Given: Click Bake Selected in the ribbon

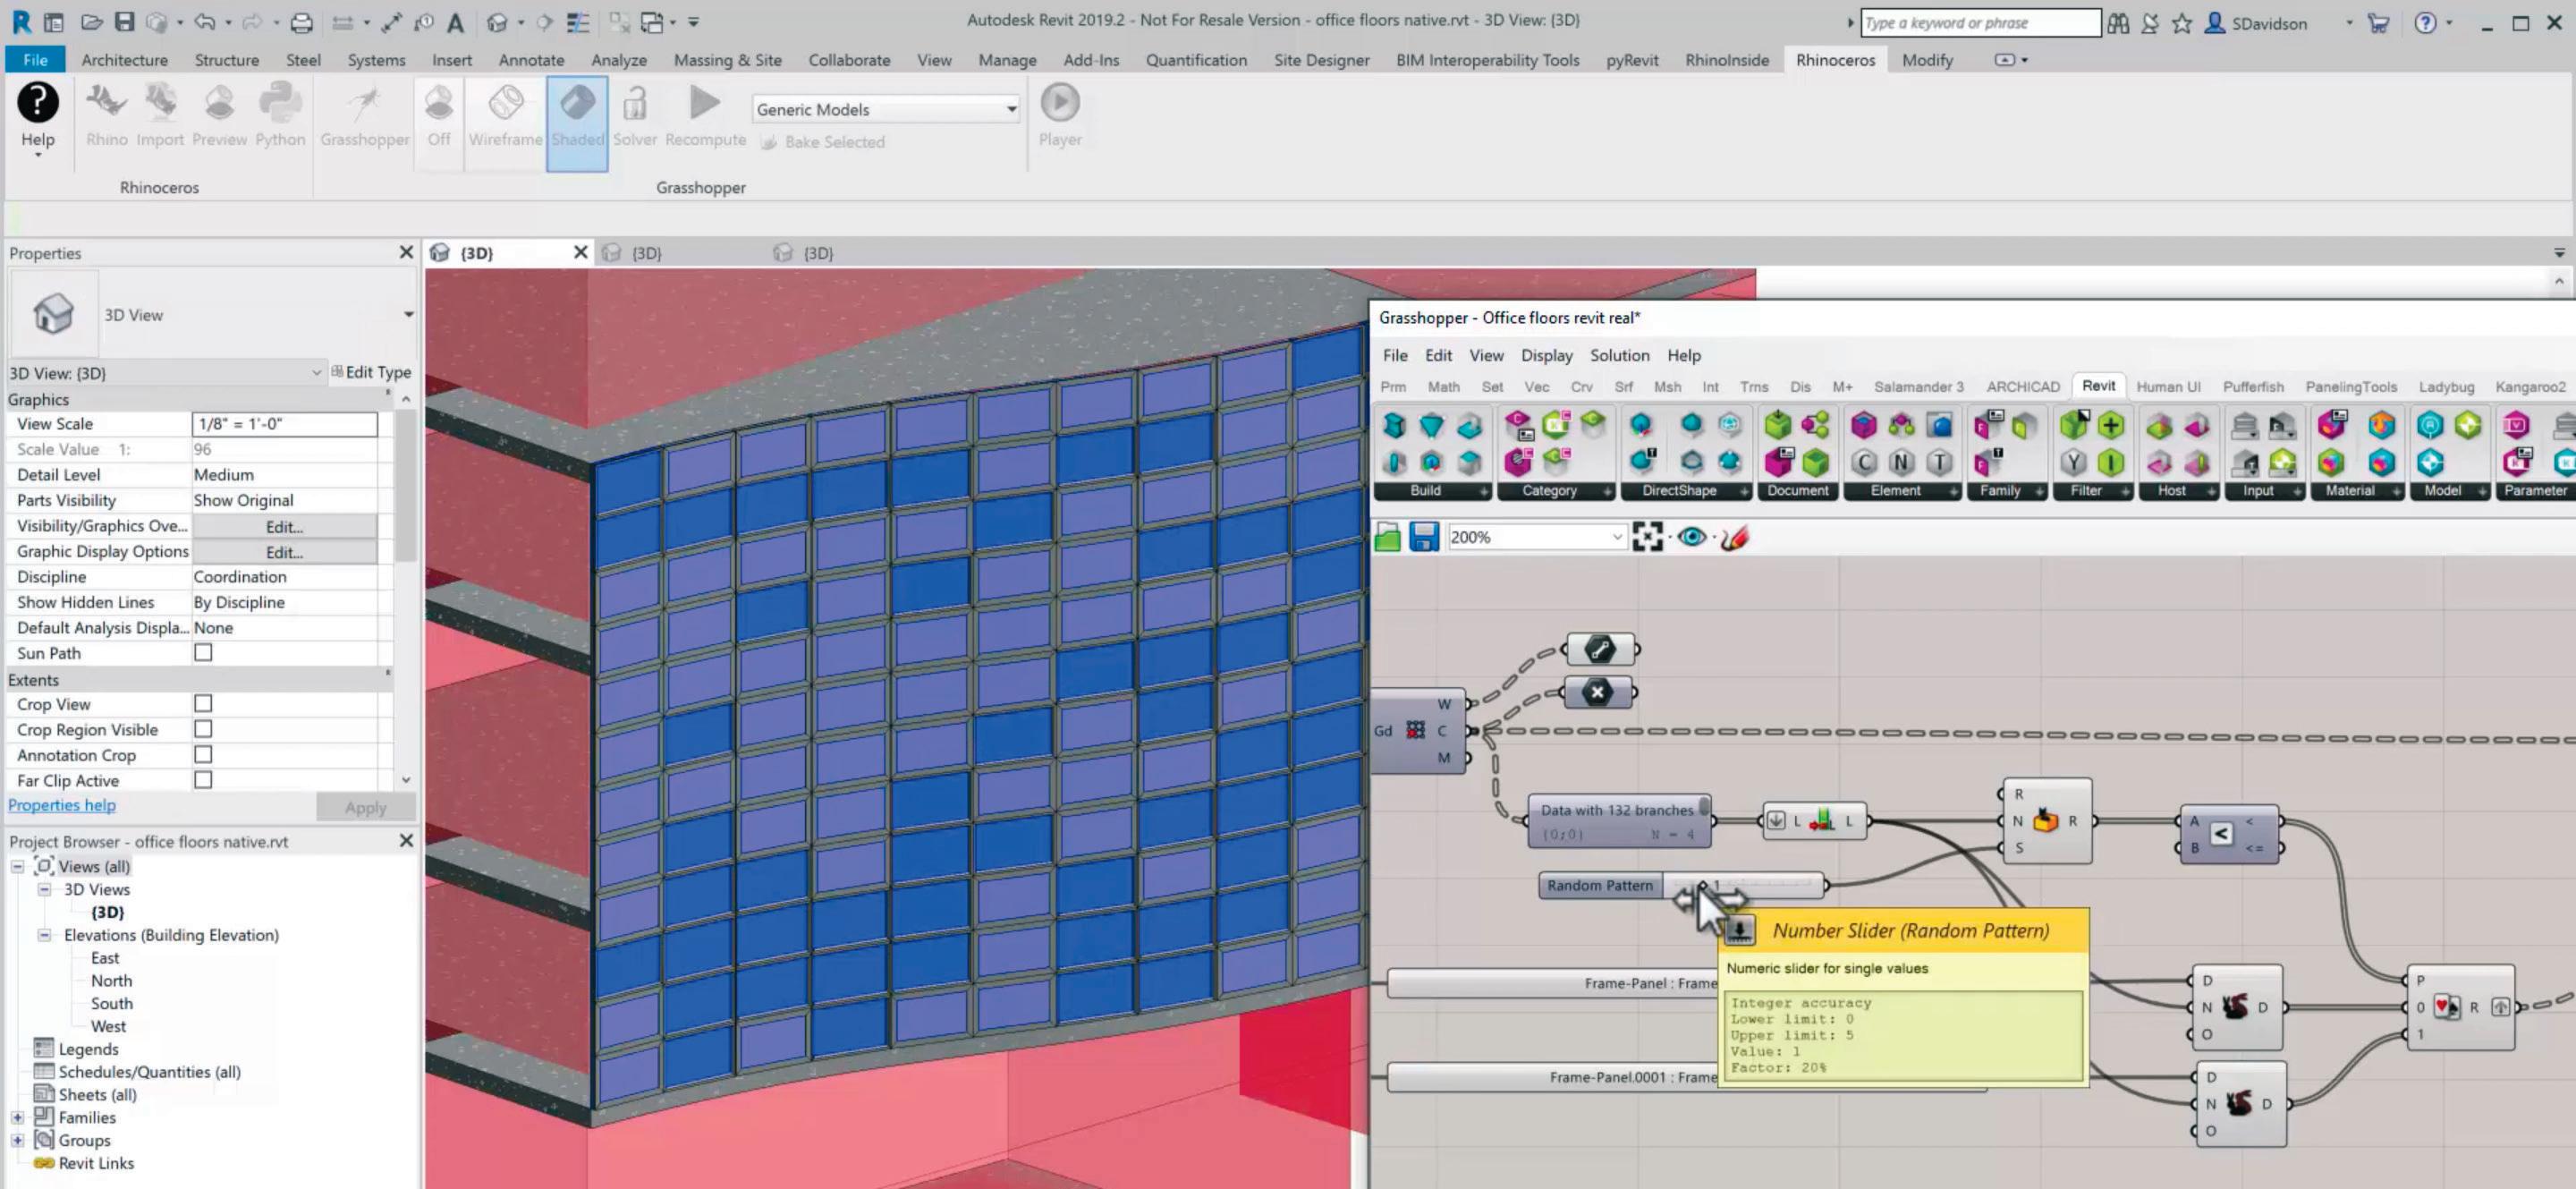Looking at the screenshot, I should 823,142.
